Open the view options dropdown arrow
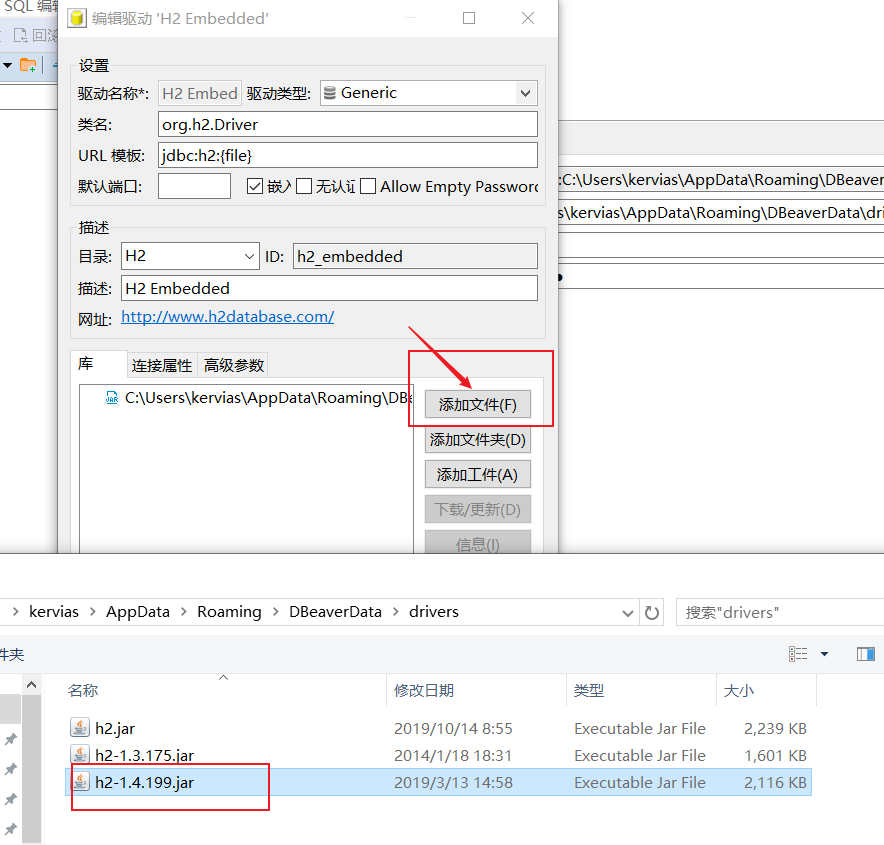Screen dimensions: 884x845 point(824,654)
